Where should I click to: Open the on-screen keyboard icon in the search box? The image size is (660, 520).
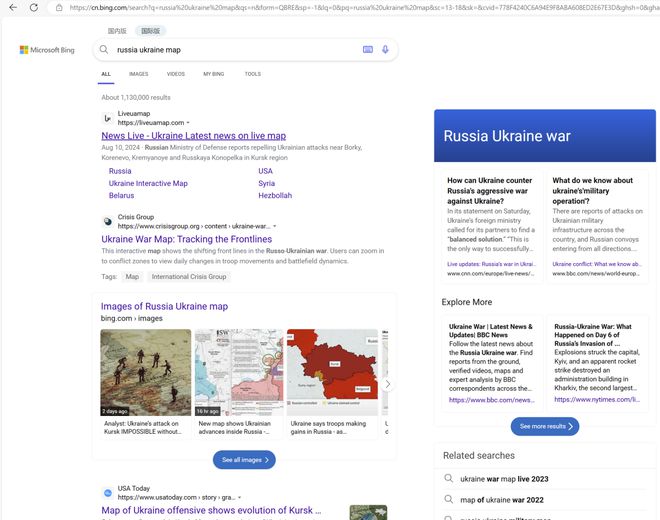coord(367,50)
